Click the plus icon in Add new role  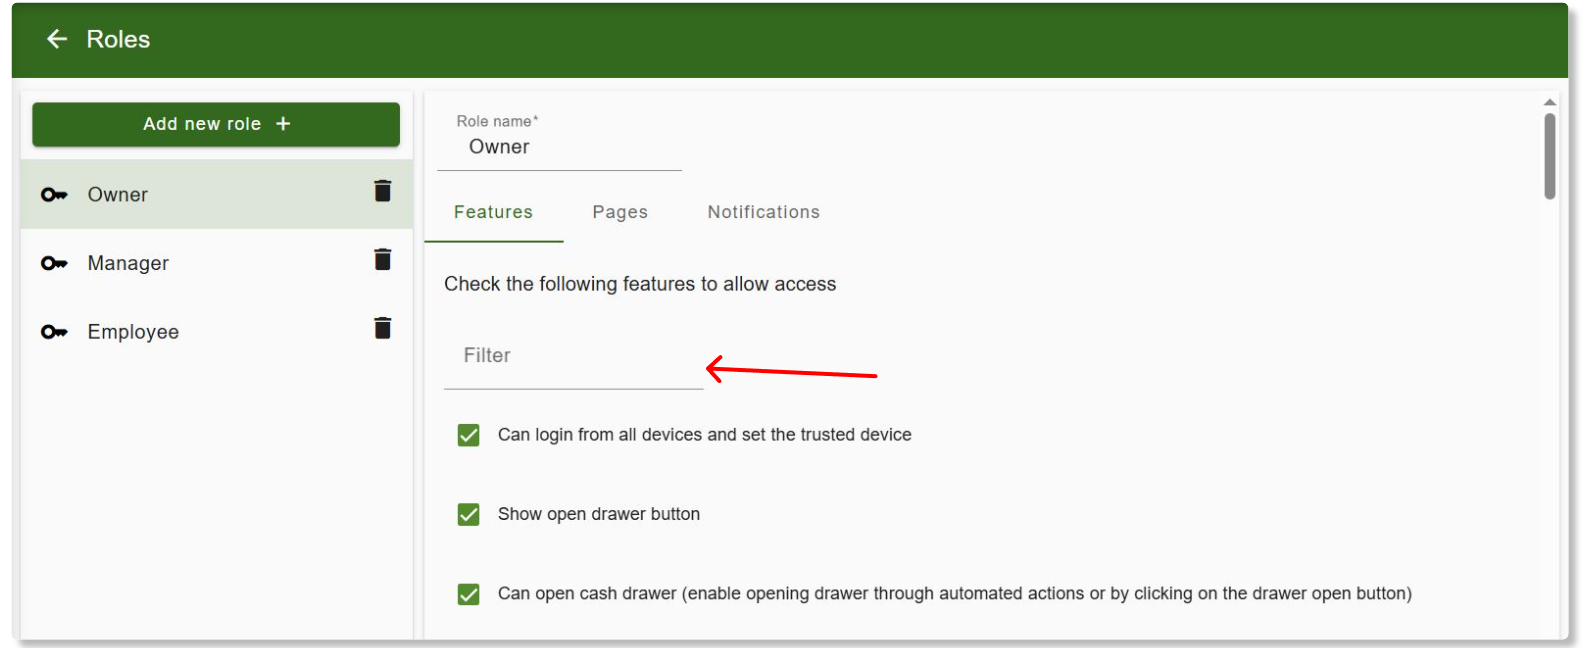(283, 124)
